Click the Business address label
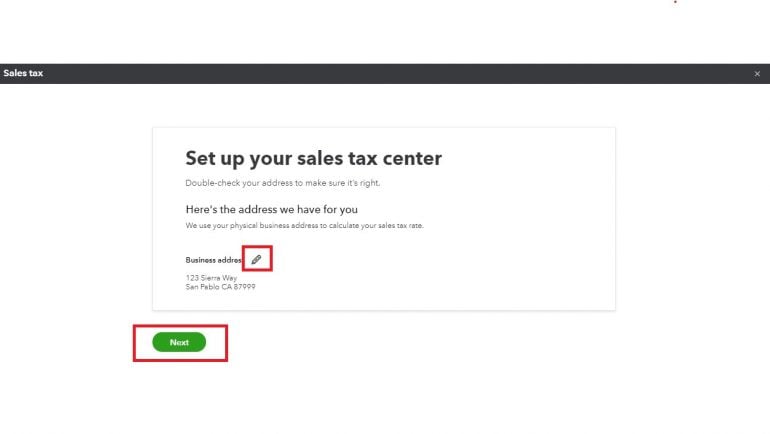Image resolution: width=770 pixels, height=434 pixels. coord(214,260)
